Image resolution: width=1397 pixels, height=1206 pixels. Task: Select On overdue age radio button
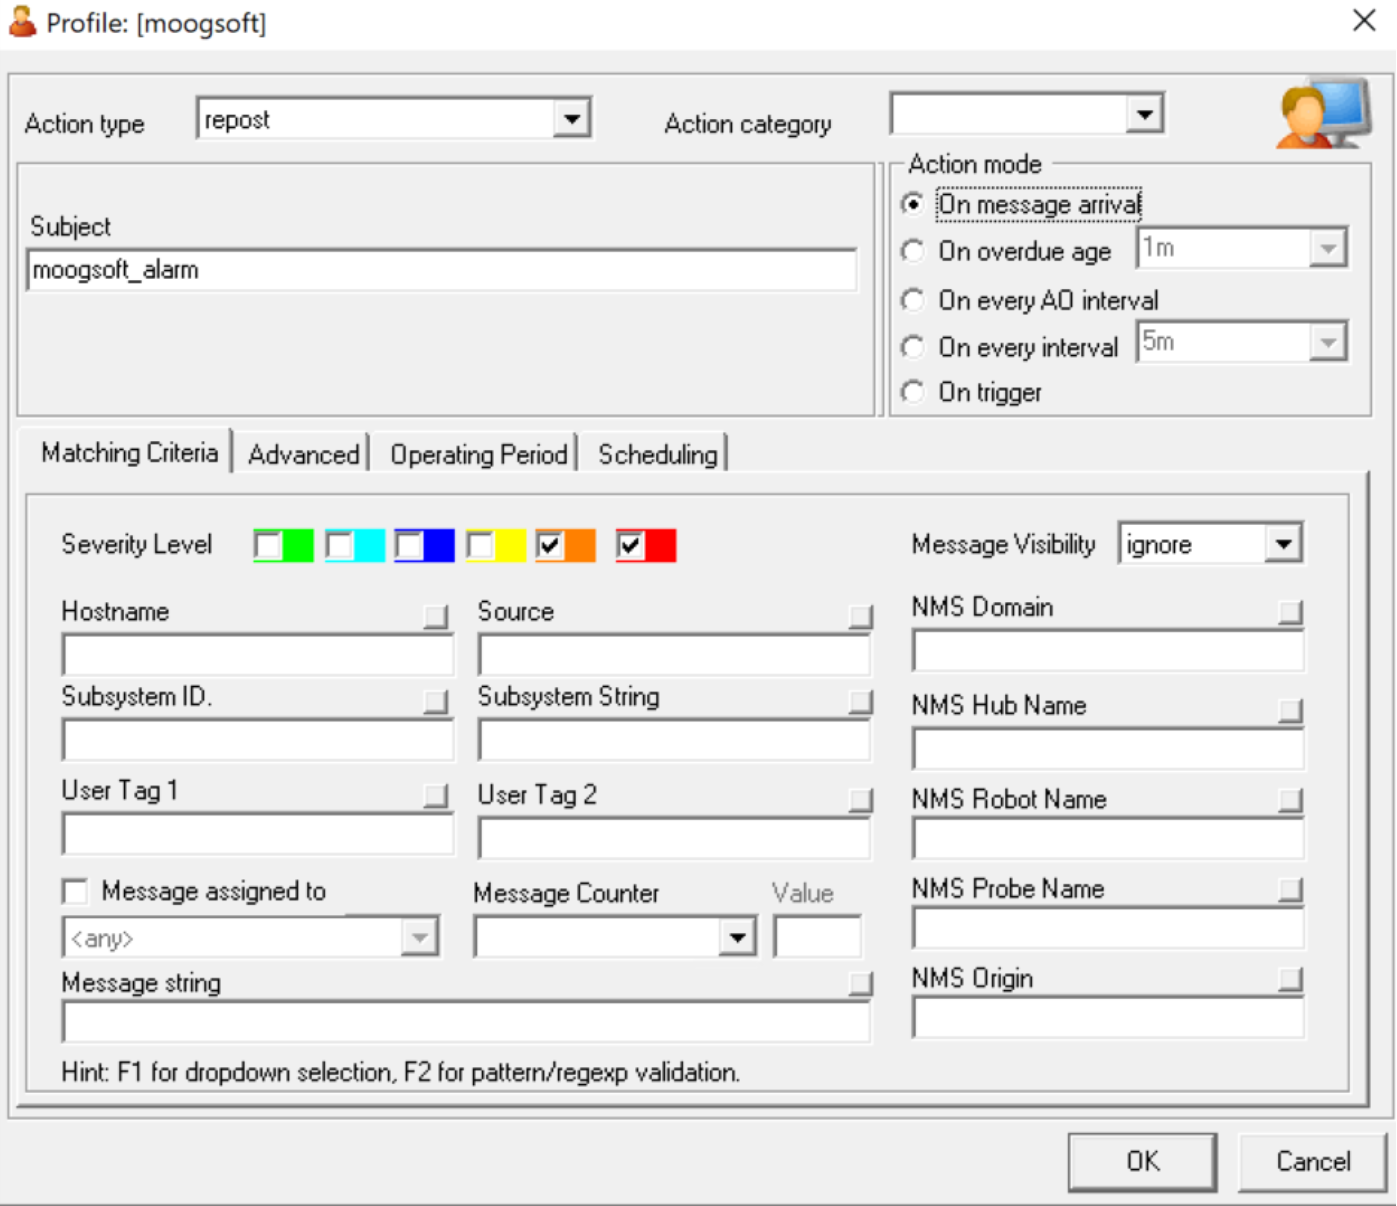click(912, 251)
